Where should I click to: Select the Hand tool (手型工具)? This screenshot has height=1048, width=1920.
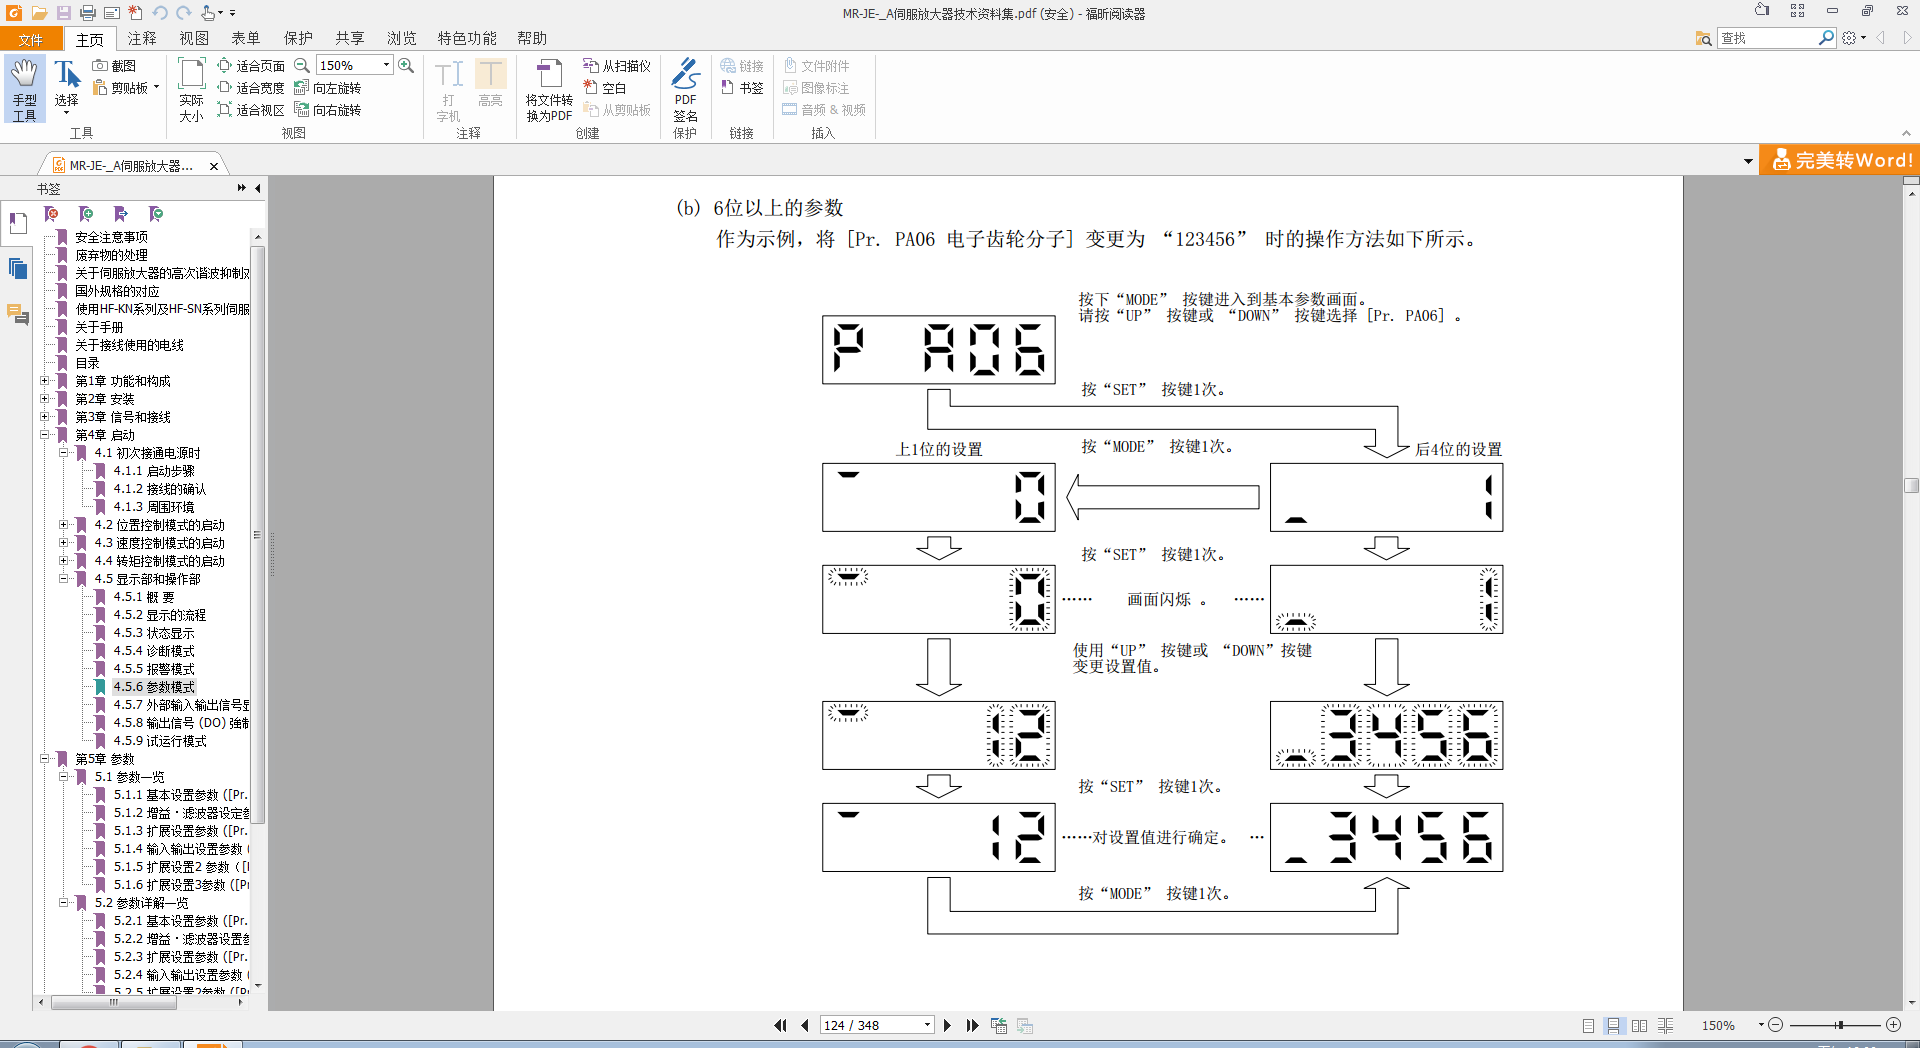click(x=24, y=88)
